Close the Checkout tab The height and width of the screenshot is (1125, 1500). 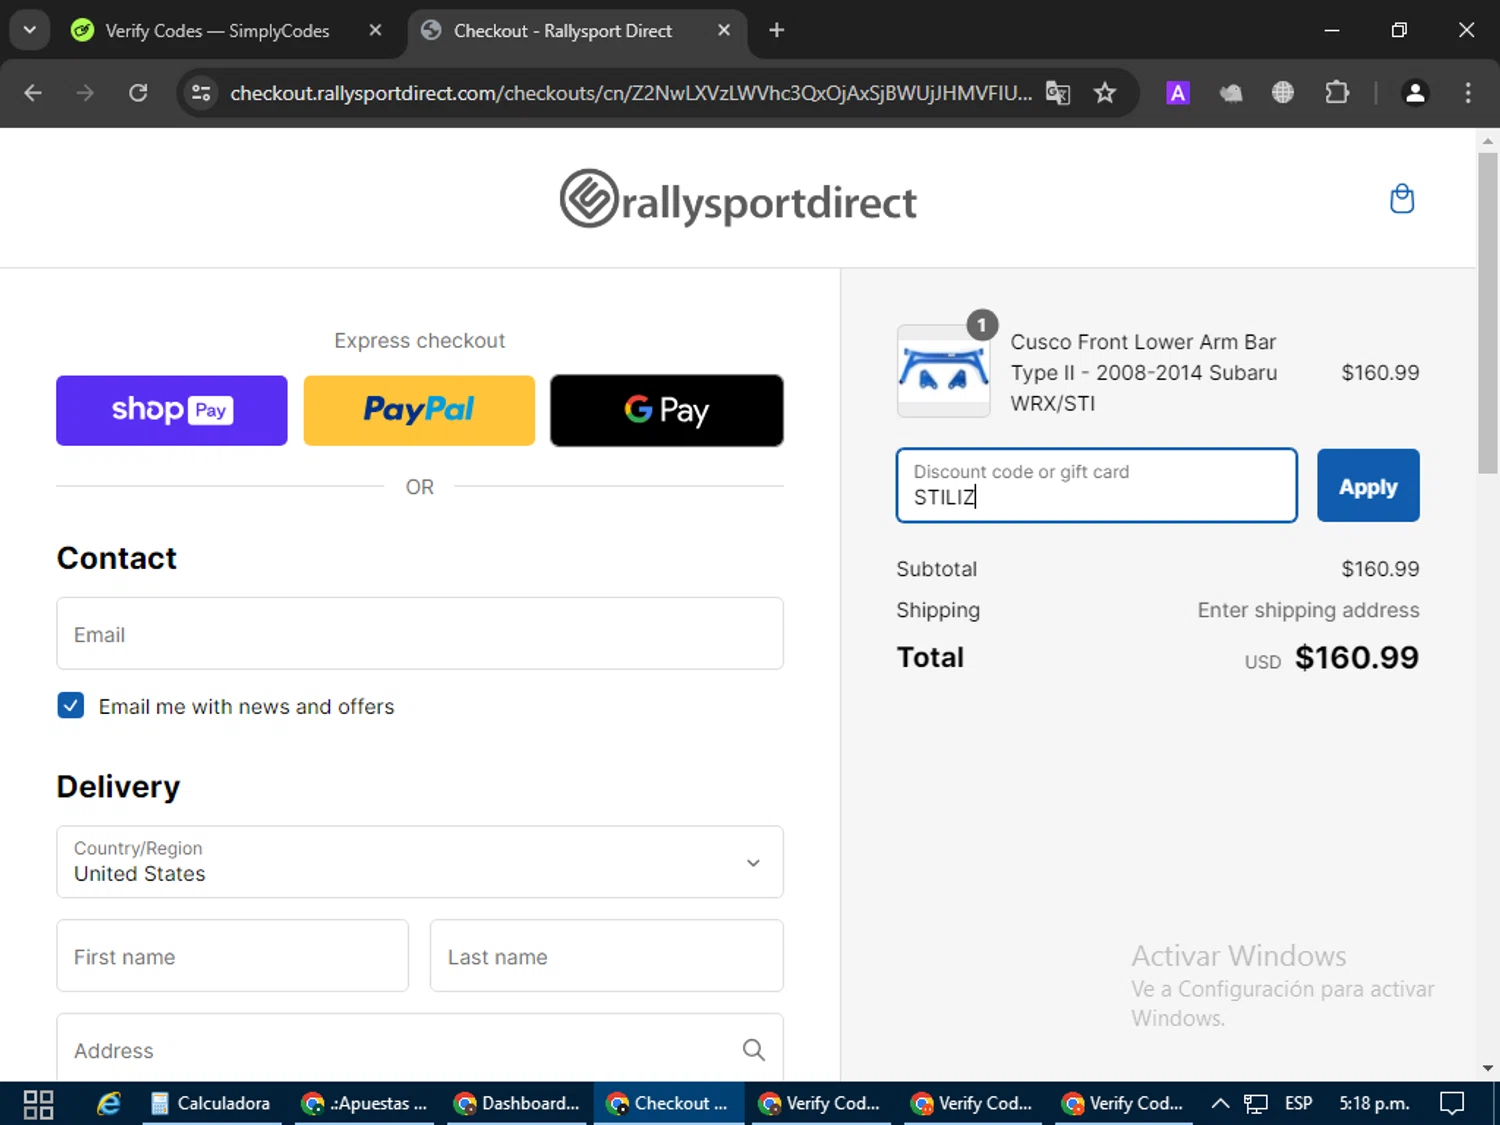click(724, 30)
